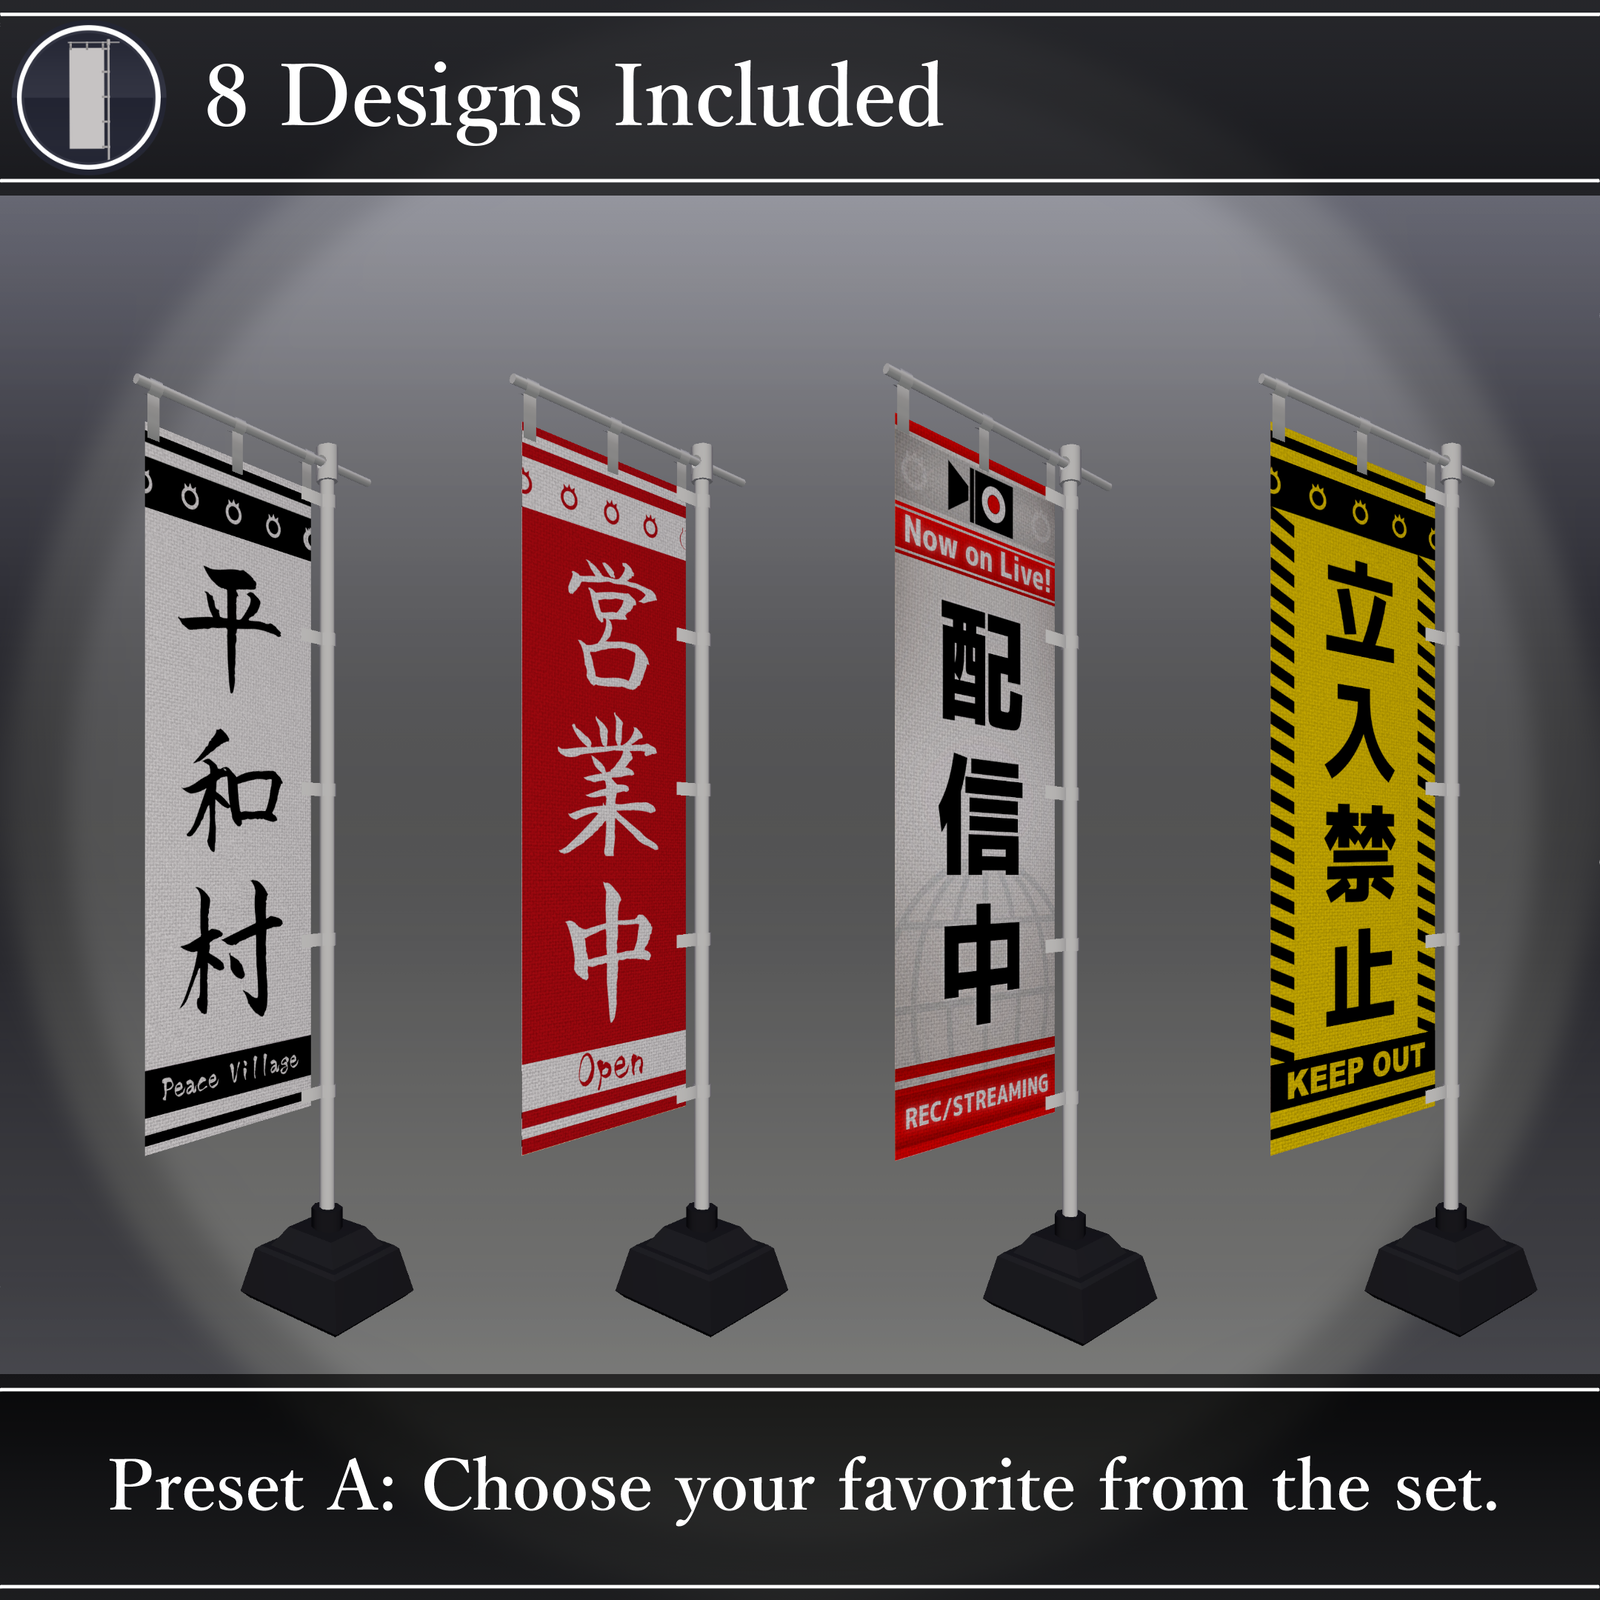
Task: Click the 'REC/STREAMING' label
Action: pos(976,1101)
